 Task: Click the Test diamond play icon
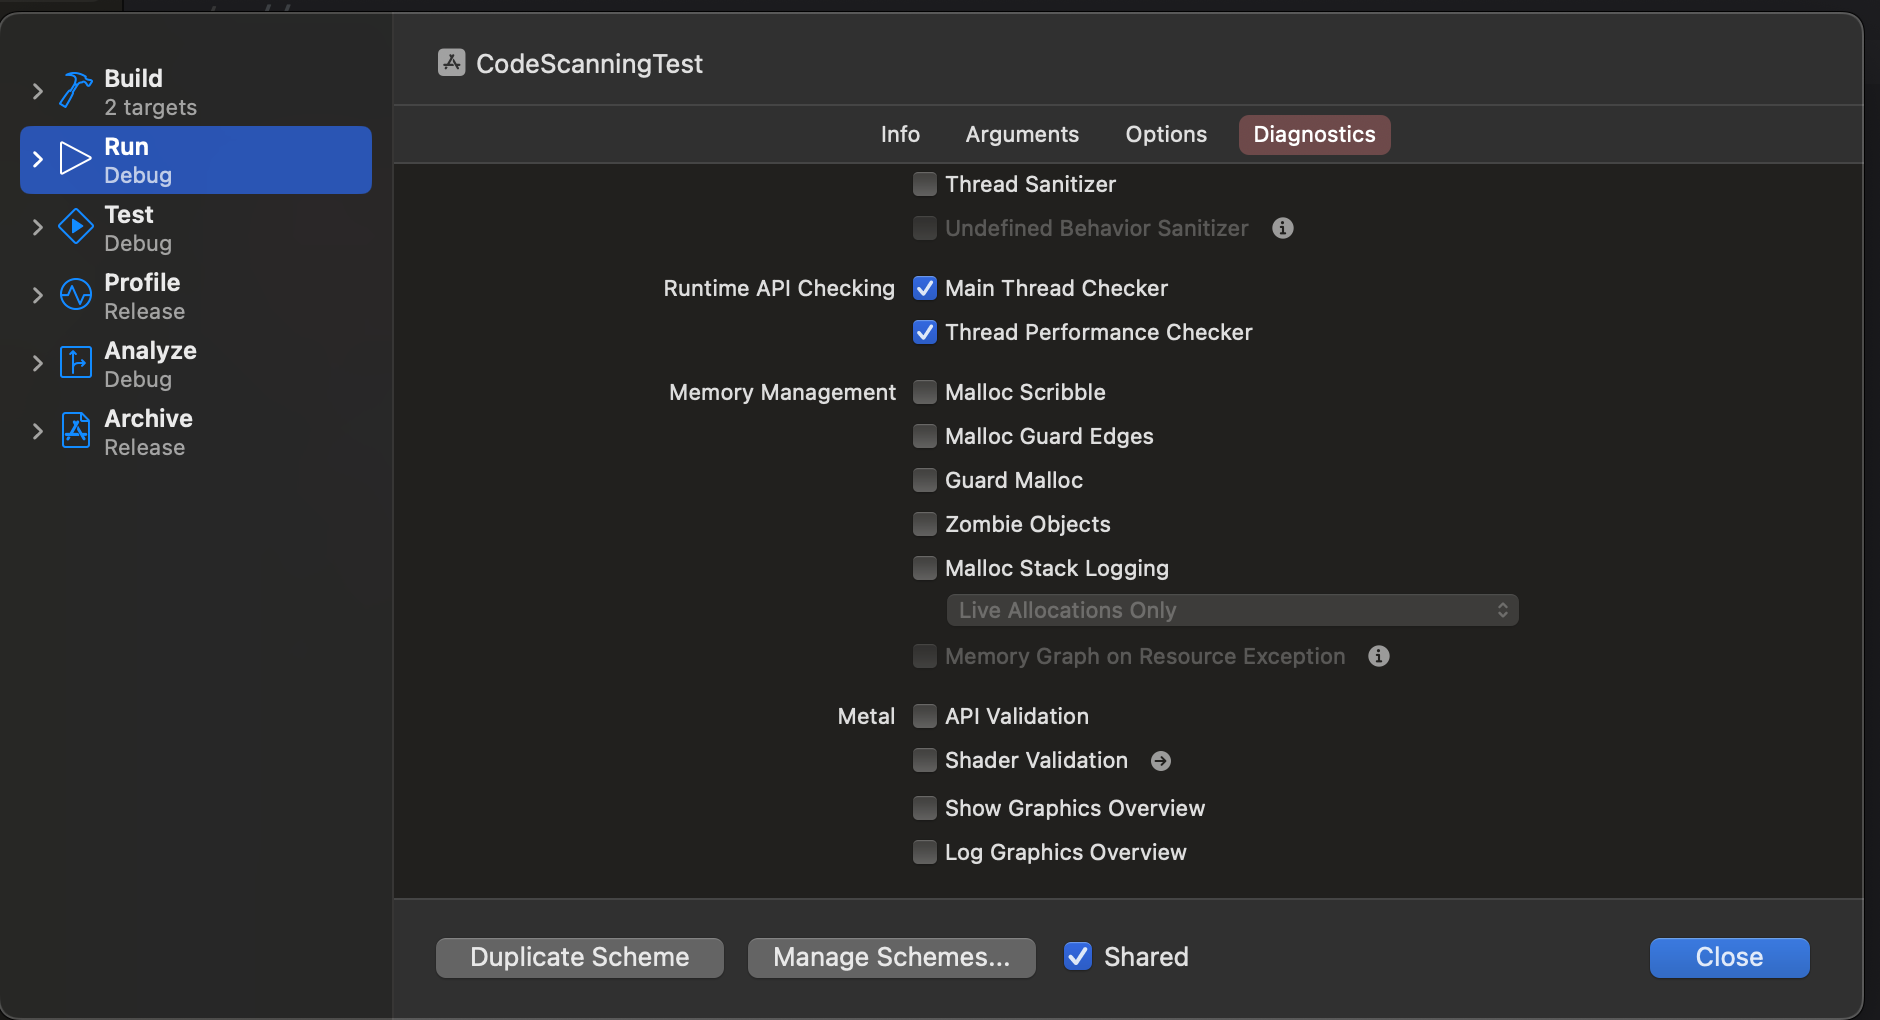click(75, 227)
